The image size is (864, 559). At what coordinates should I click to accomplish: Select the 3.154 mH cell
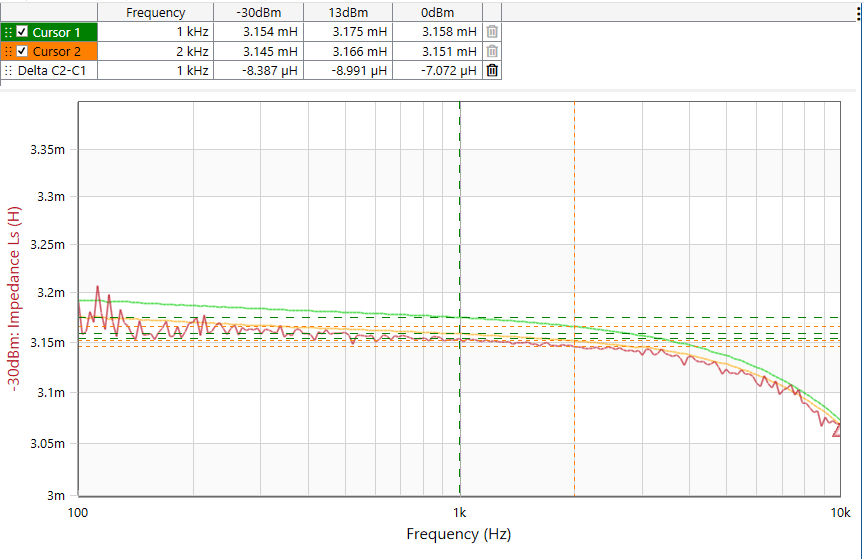pyautogui.click(x=258, y=32)
